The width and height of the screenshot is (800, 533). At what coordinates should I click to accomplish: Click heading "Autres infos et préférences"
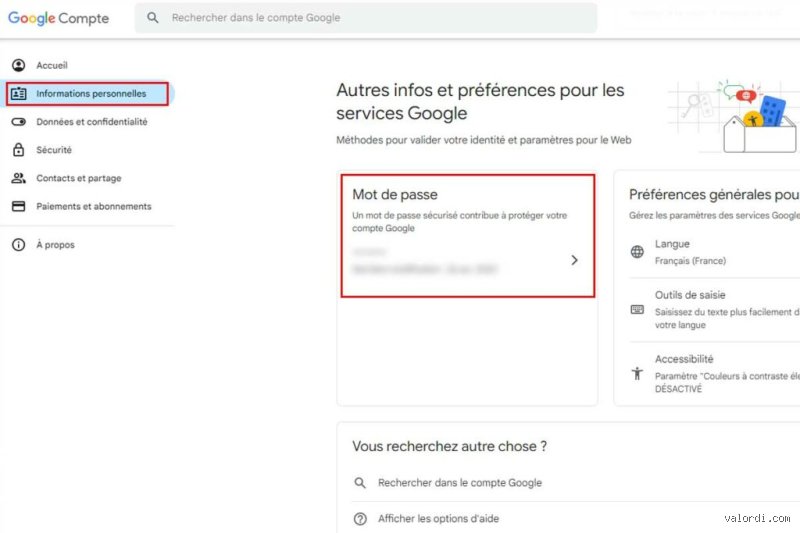[480, 101]
